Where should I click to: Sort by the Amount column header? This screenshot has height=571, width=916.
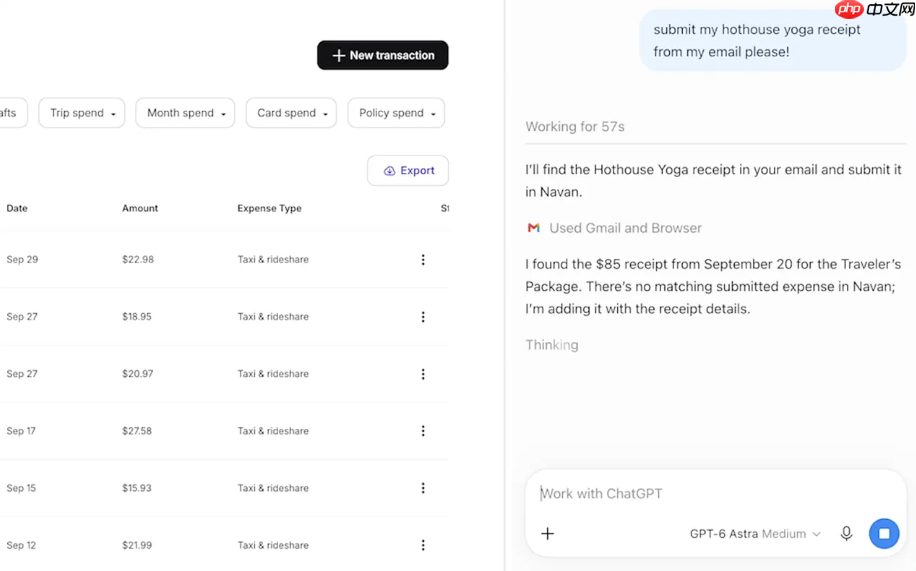(140, 208)
